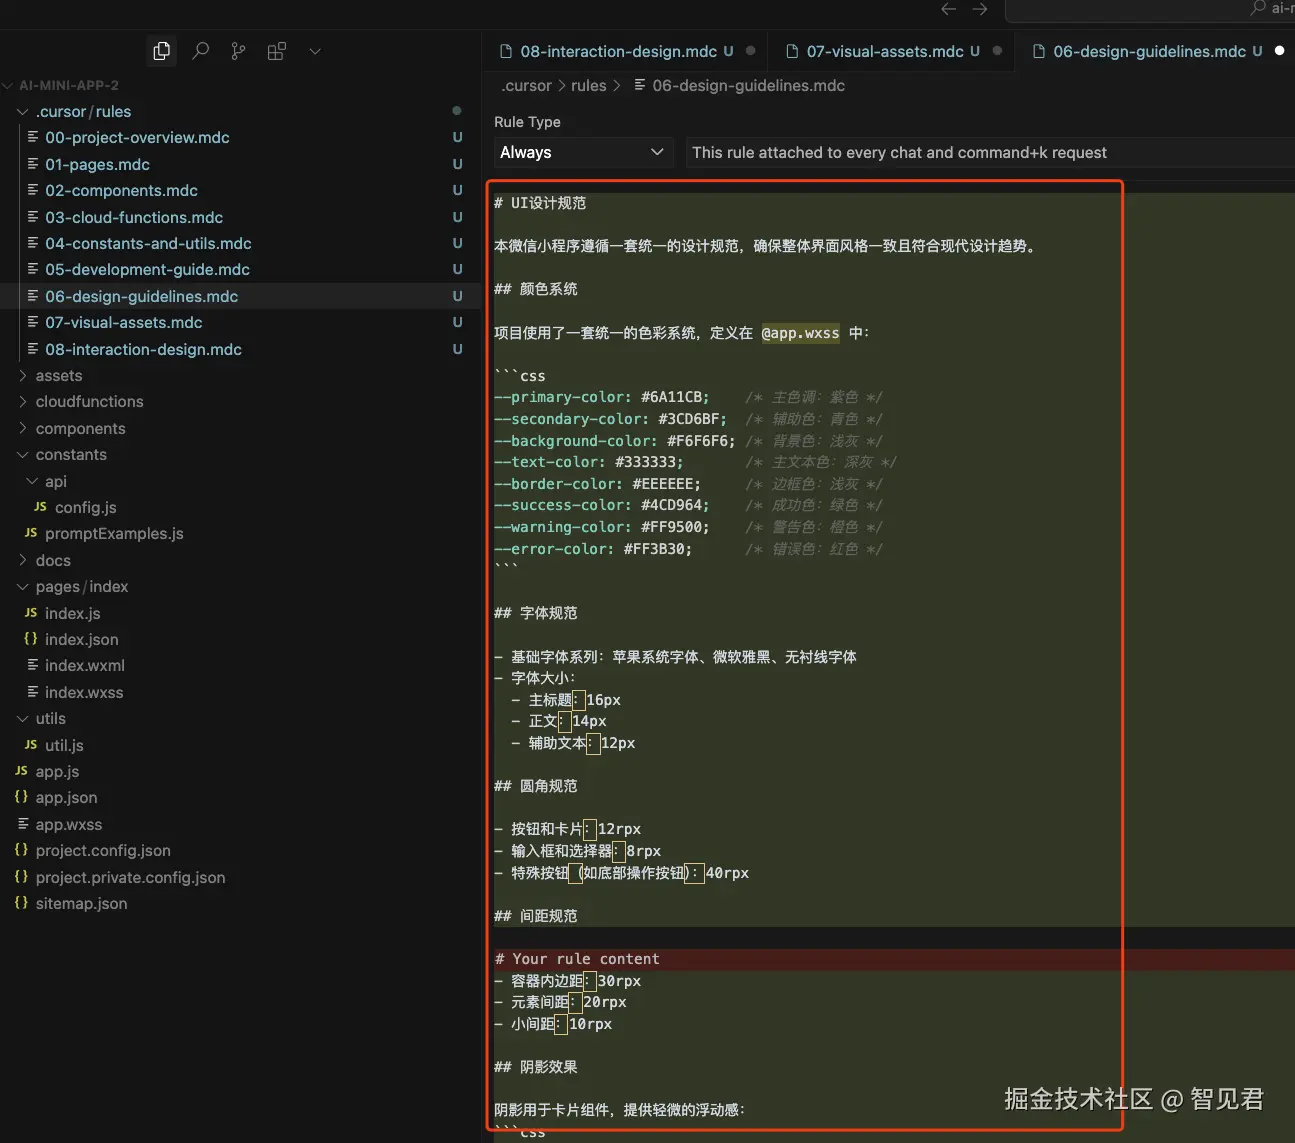Screen dimensions: 1295x1143
Task: Open the Extensions view icon
Action: 277,51
